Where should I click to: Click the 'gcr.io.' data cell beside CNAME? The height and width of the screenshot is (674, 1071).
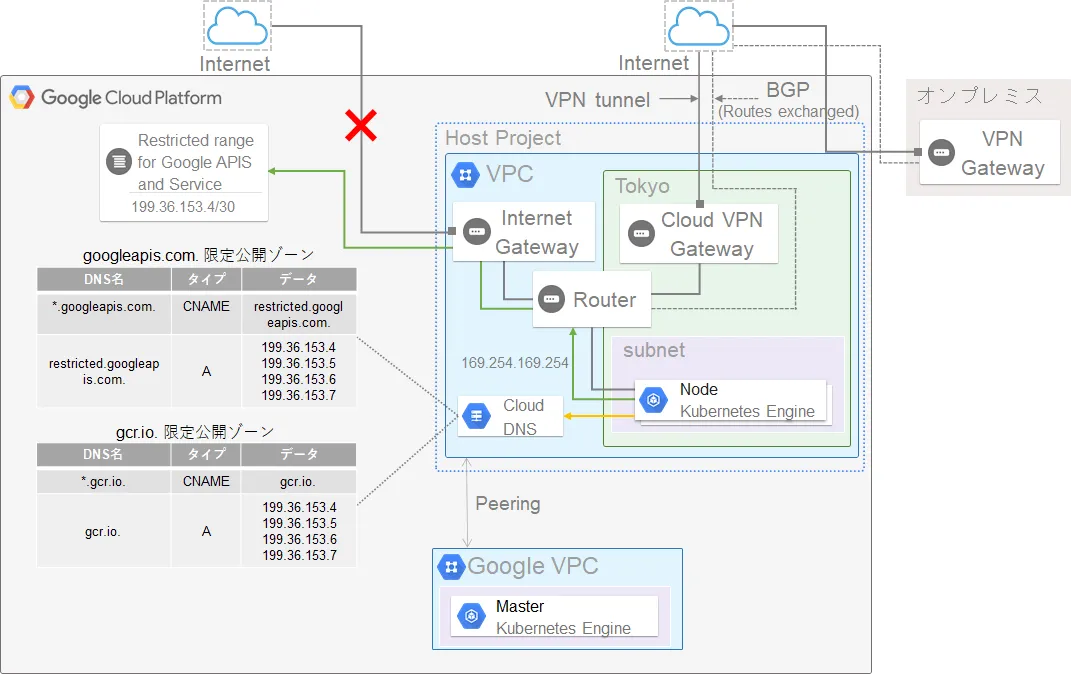coord(298,481)
